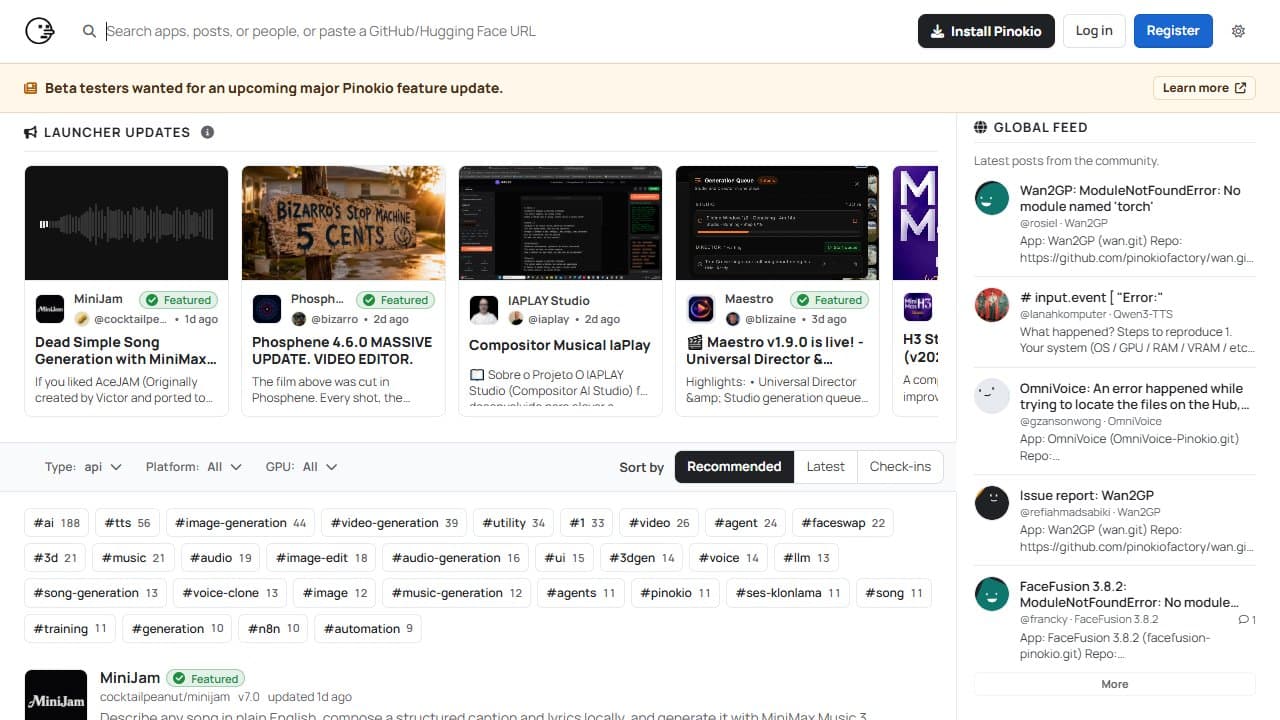Screen dimensions: 1280x720
Task: Click the Register button
Action: tap(1173, 31)
